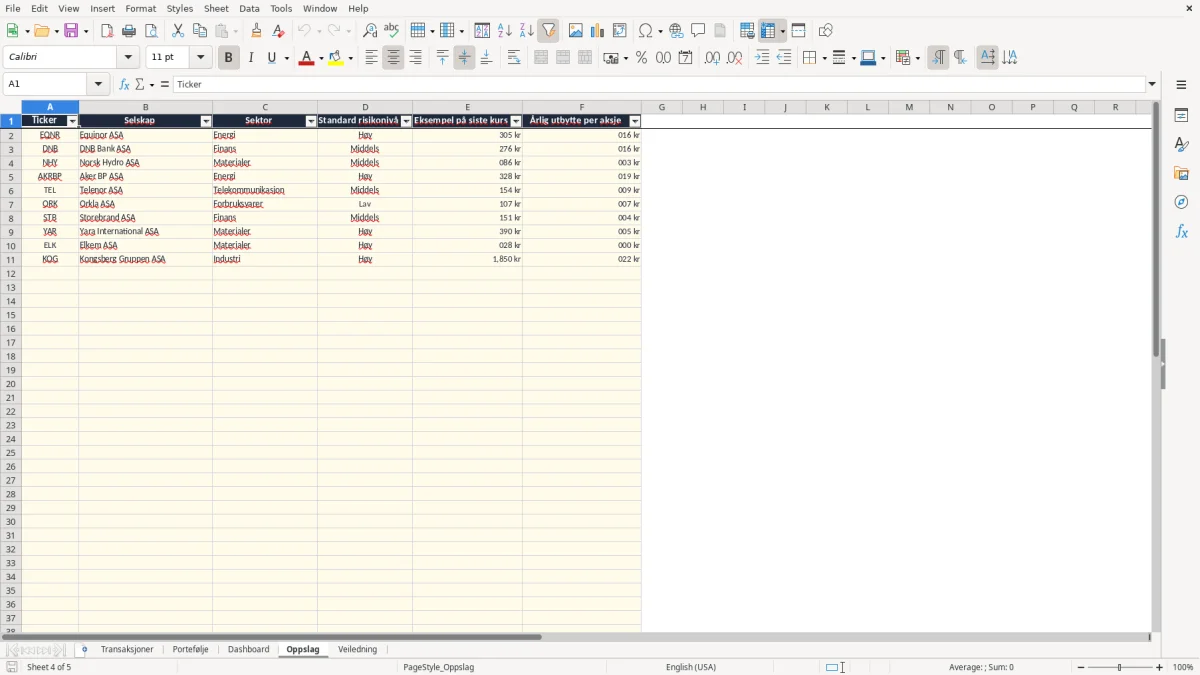The width and height of the screenshot is (1200, 675).
Task: Apply the red font color
Action: [x=306, y=58]
